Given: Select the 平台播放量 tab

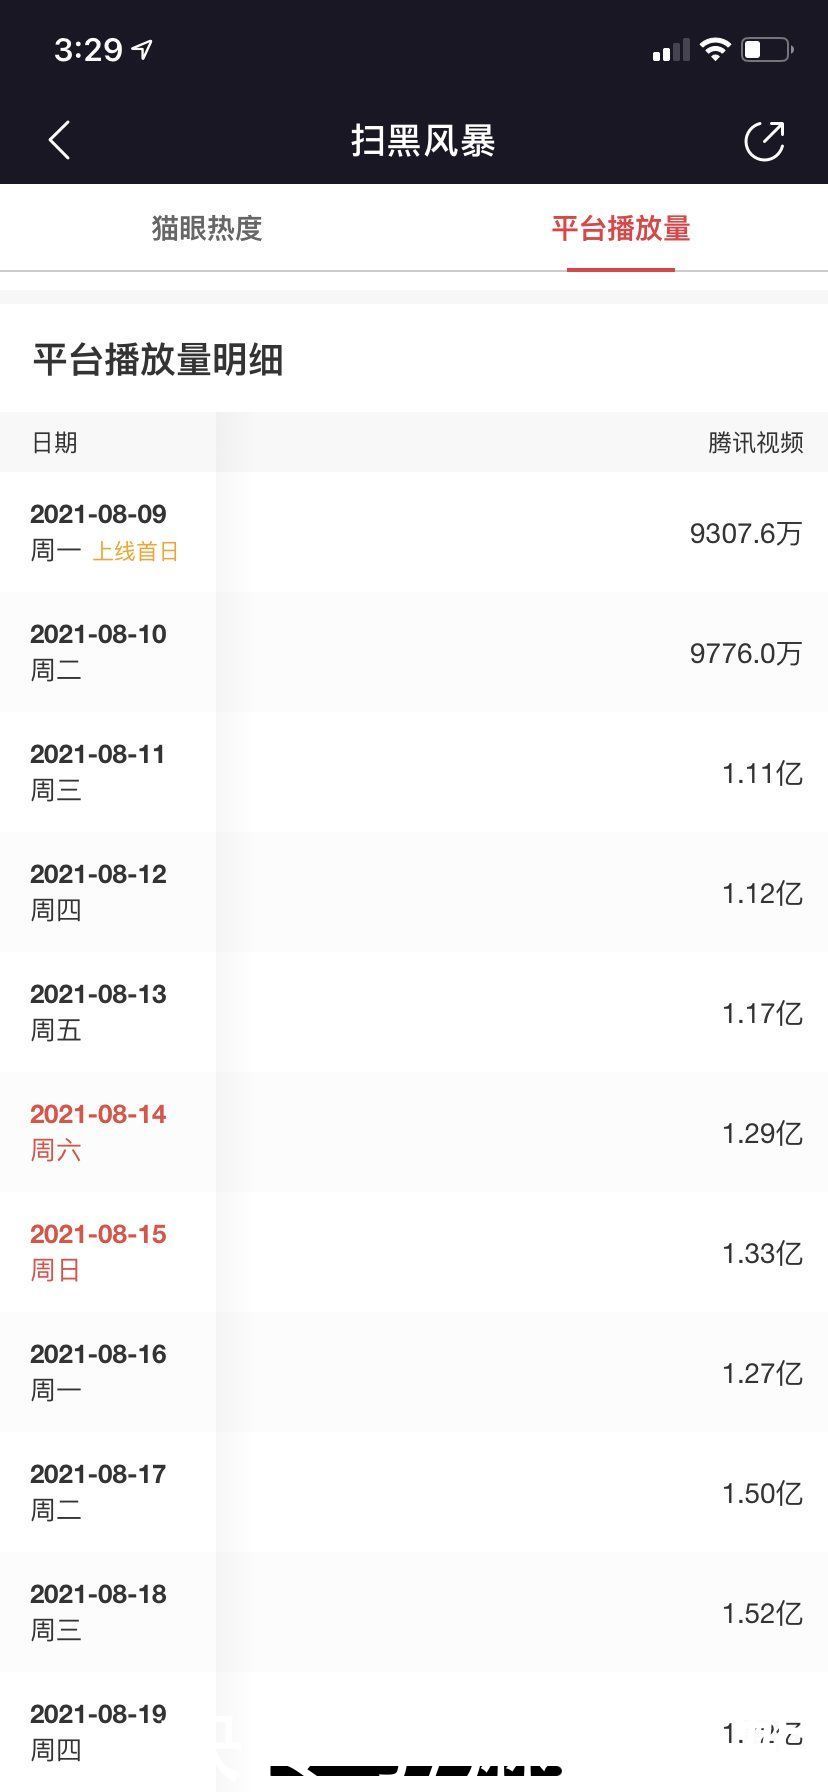Looking at the screenshot, I should click(x=621, y=228).
